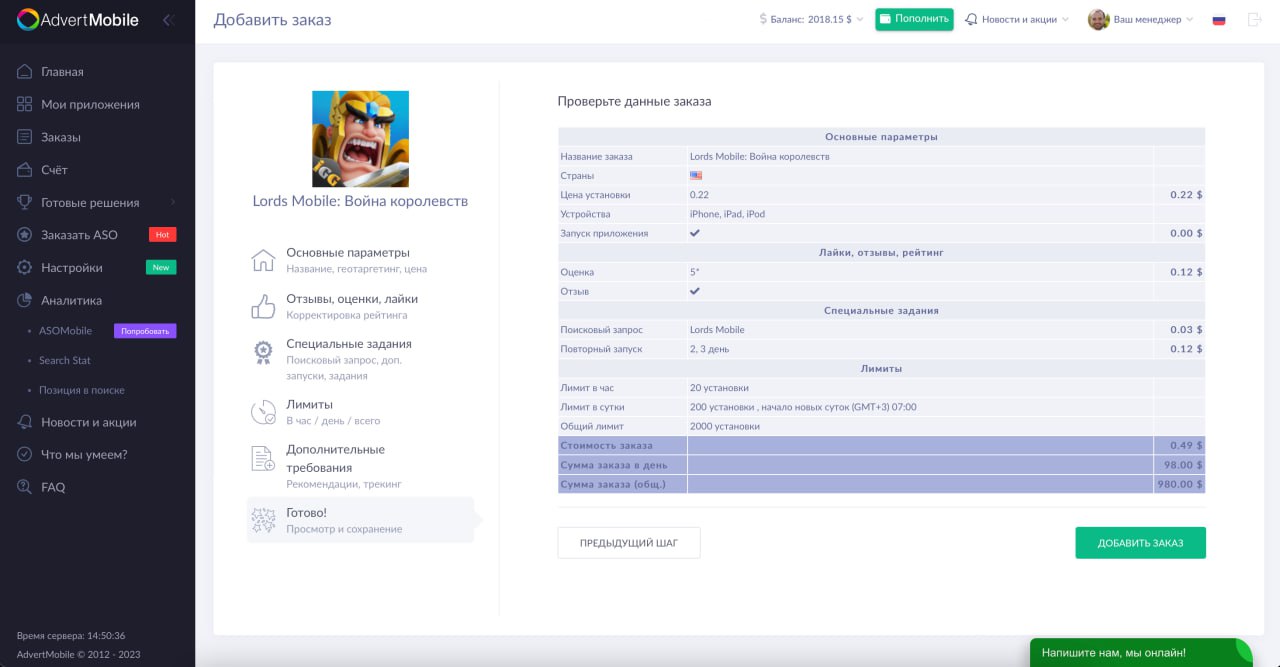Image resolution: width=1280 pixels, height=667 pixels.
Task: Click the Попробовать badge
Action: (x=145, y=331)
